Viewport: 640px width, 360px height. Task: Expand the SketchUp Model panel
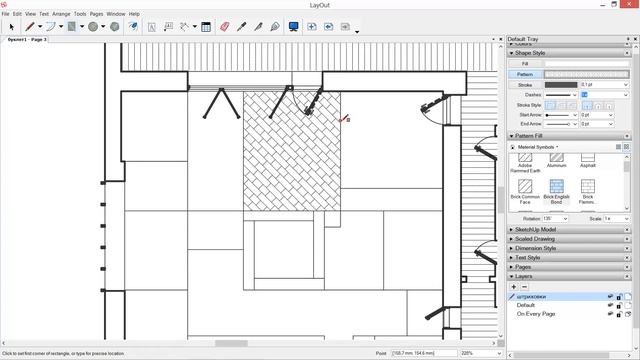569,230
